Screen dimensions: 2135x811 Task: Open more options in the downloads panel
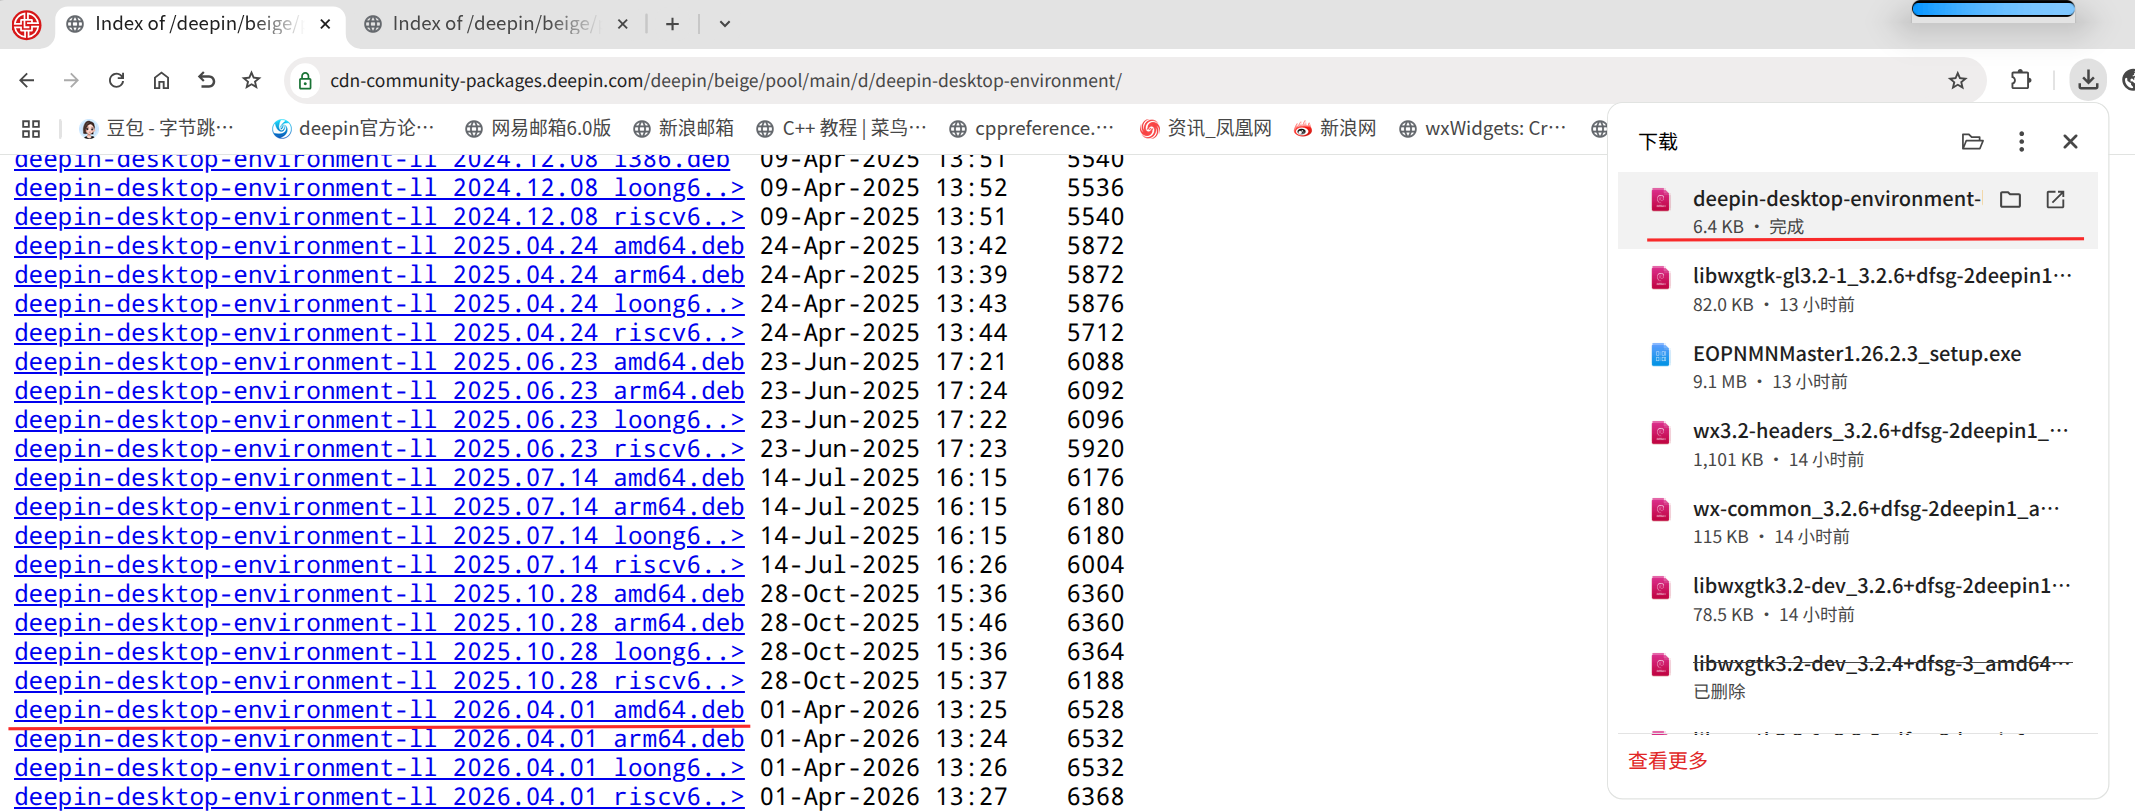coord(2021,142)
